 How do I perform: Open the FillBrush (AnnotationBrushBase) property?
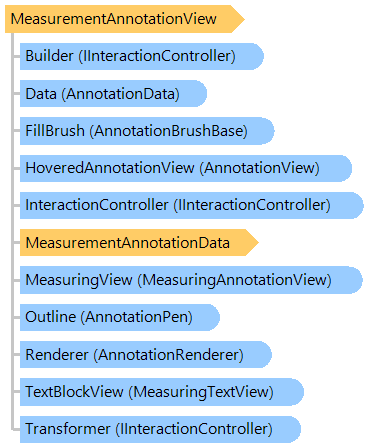pyautogui.click(x=147, y=131)
